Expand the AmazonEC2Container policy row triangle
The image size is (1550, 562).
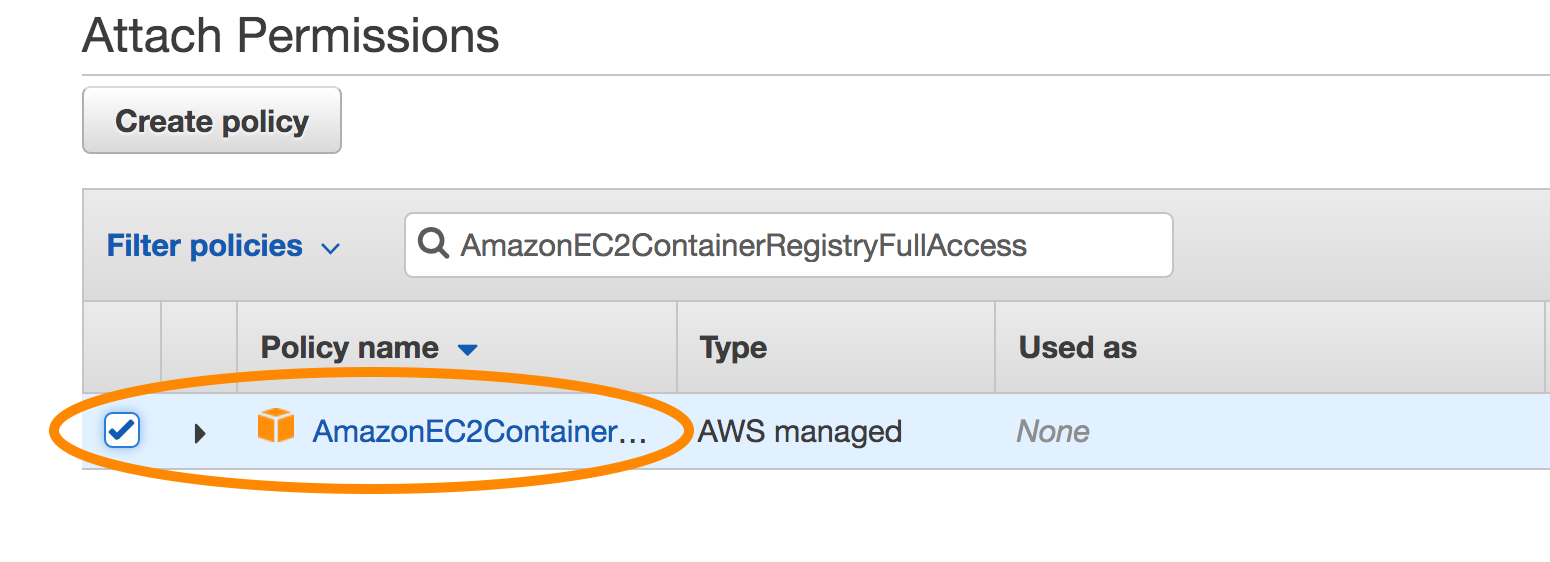pos(199,433)
